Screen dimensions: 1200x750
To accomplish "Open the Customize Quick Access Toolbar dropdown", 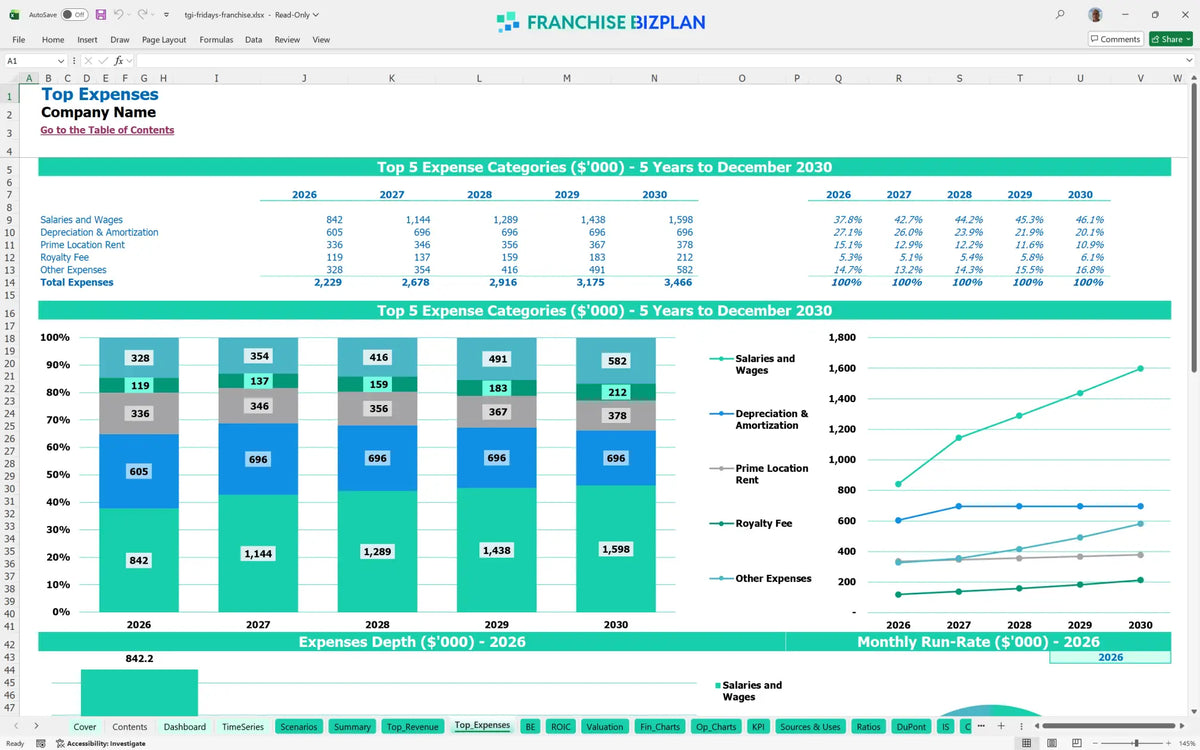I will tap(166, 15).
